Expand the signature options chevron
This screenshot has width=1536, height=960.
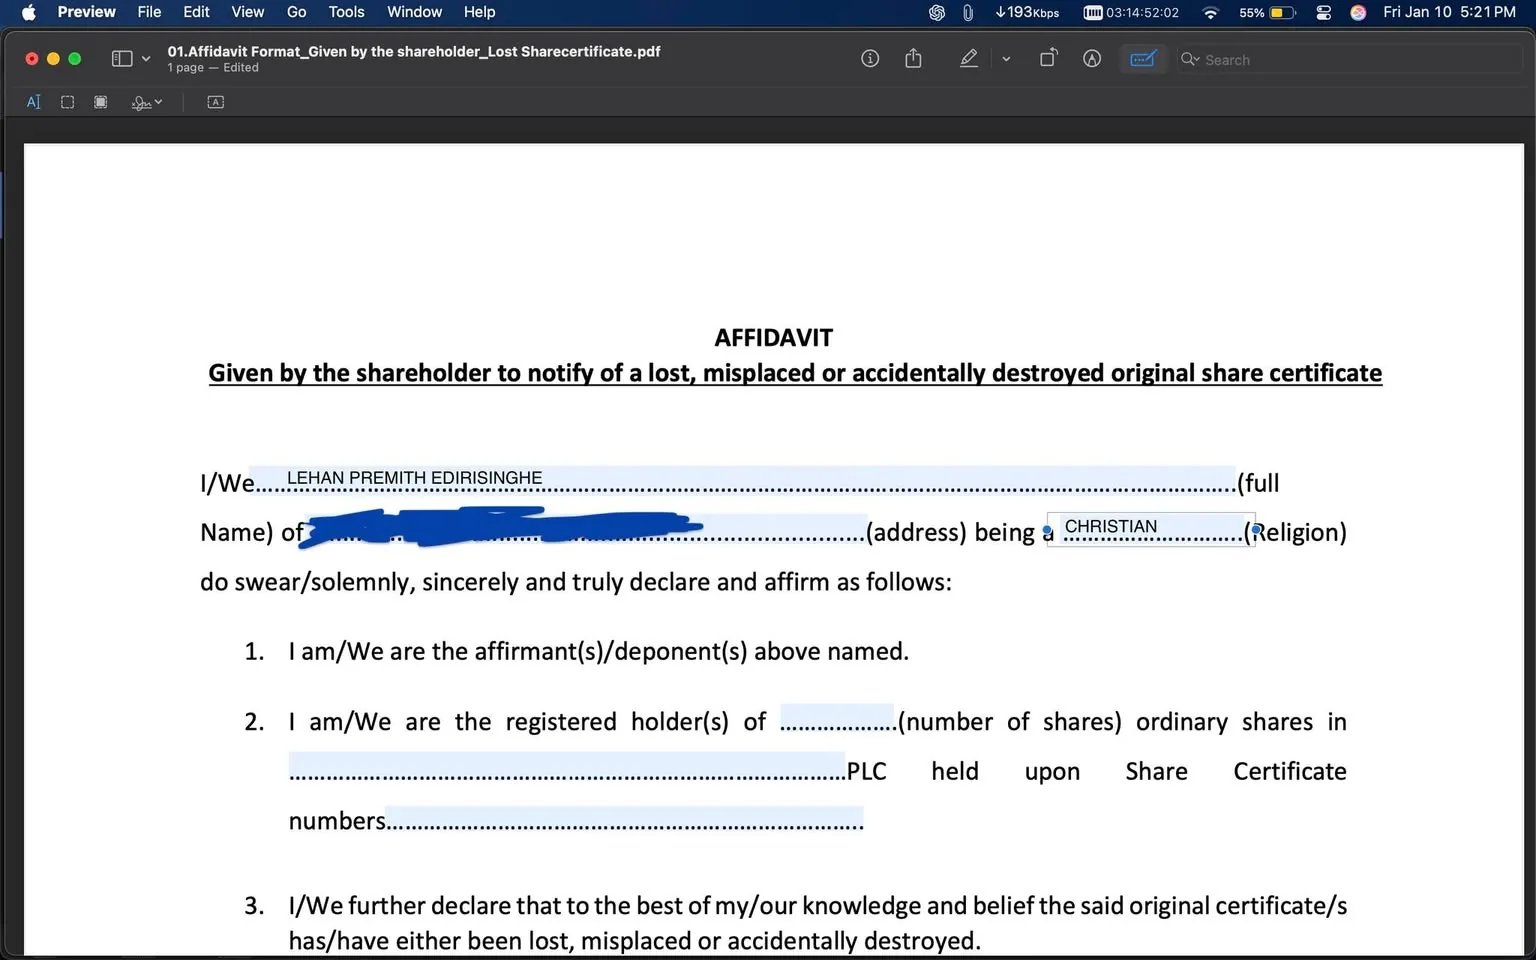pyautogui.click(x=158, y=102)
